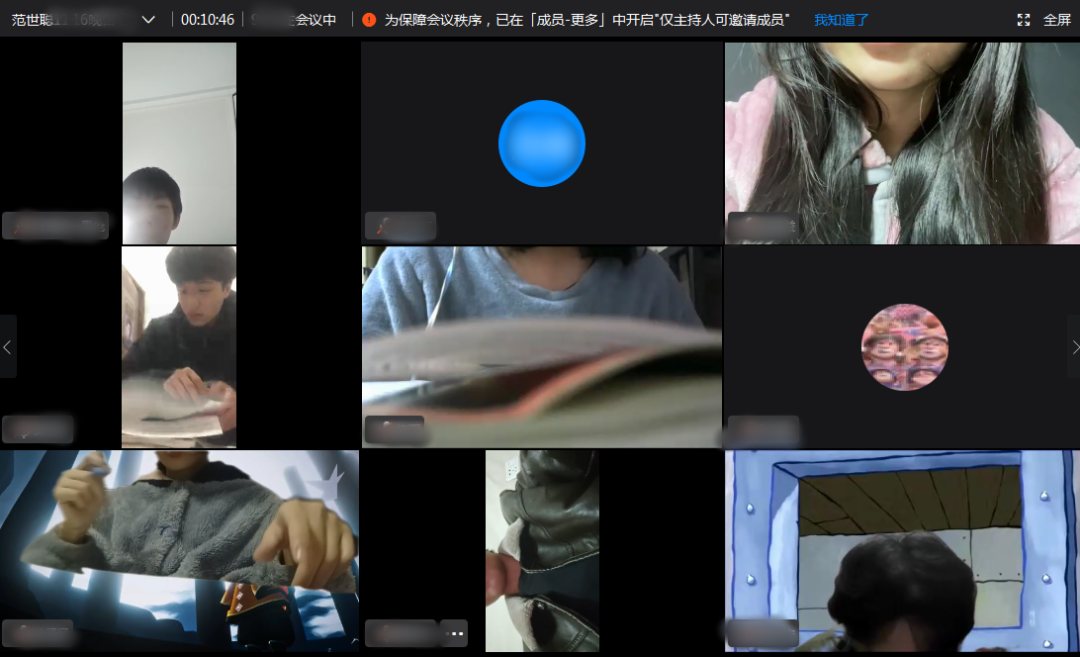Select the black leather jacket video tile
1080x657 pixels.
542,550
